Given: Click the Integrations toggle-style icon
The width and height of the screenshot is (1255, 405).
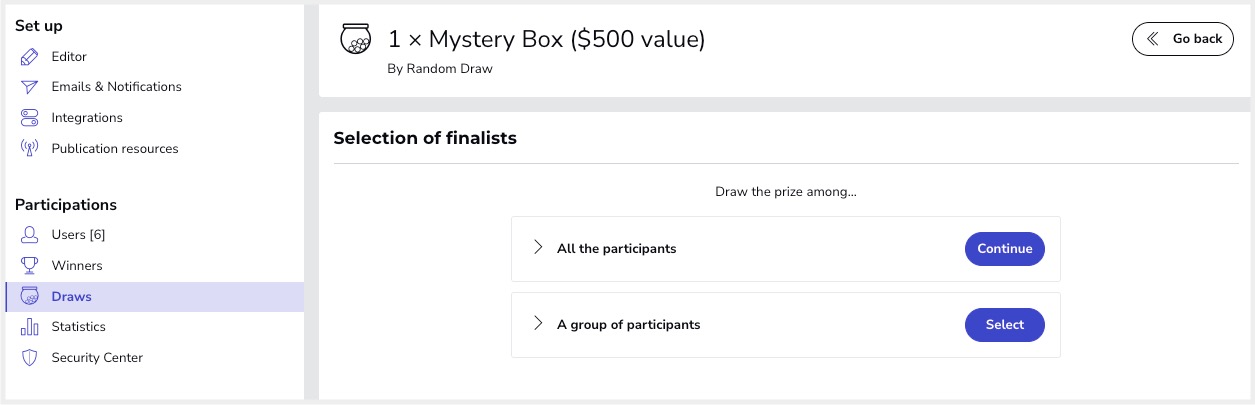Looking at the screenshot, I should pos(30,118).
